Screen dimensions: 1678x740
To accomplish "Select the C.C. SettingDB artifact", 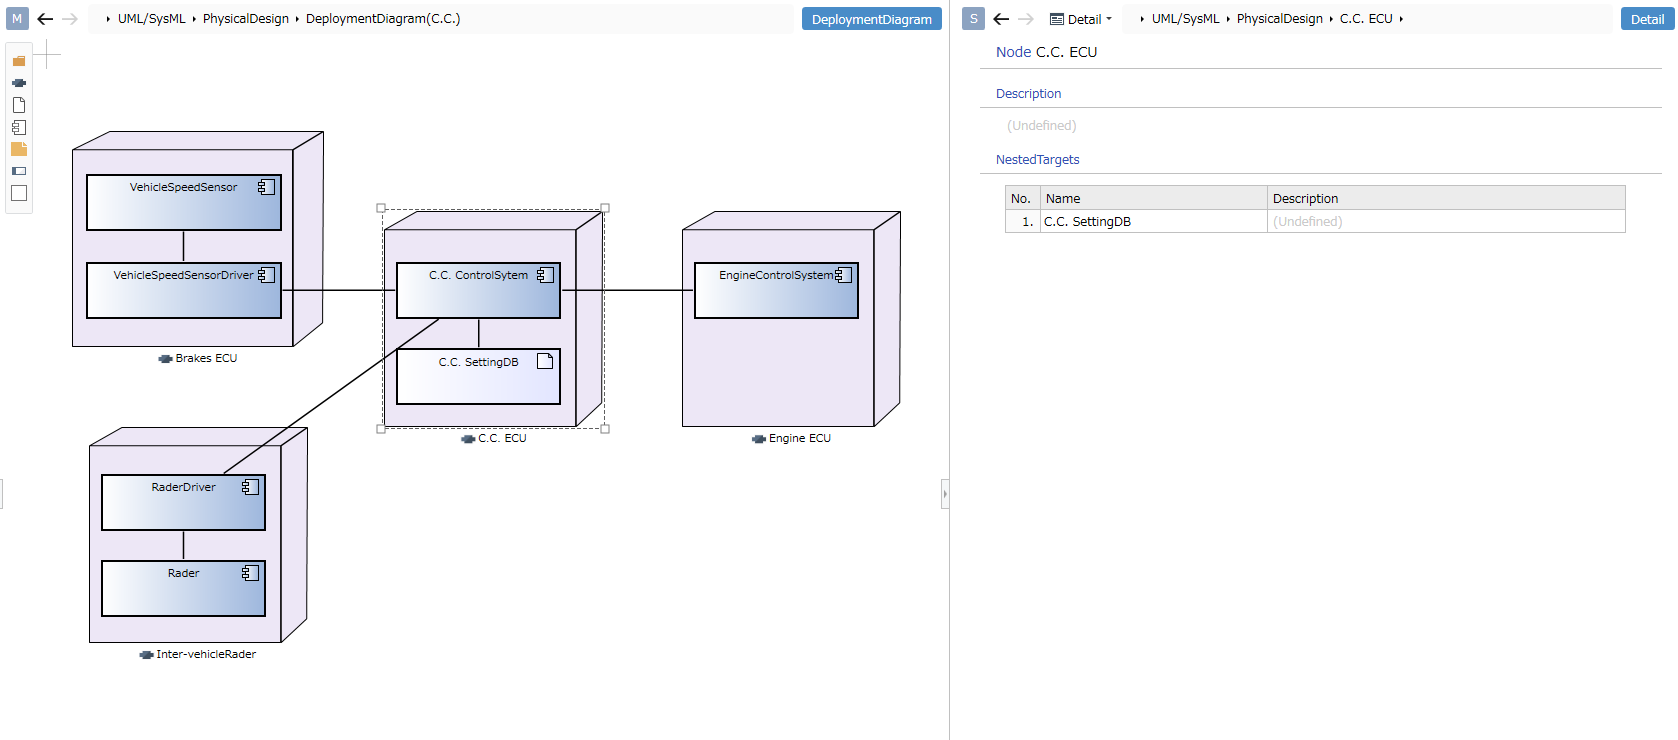I will pos(478,377).
